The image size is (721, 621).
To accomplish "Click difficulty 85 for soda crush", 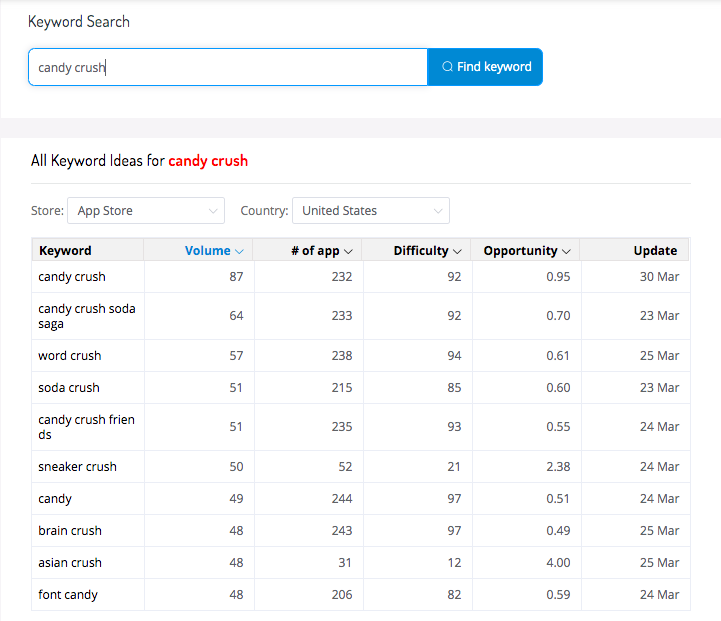I will 454,387.
